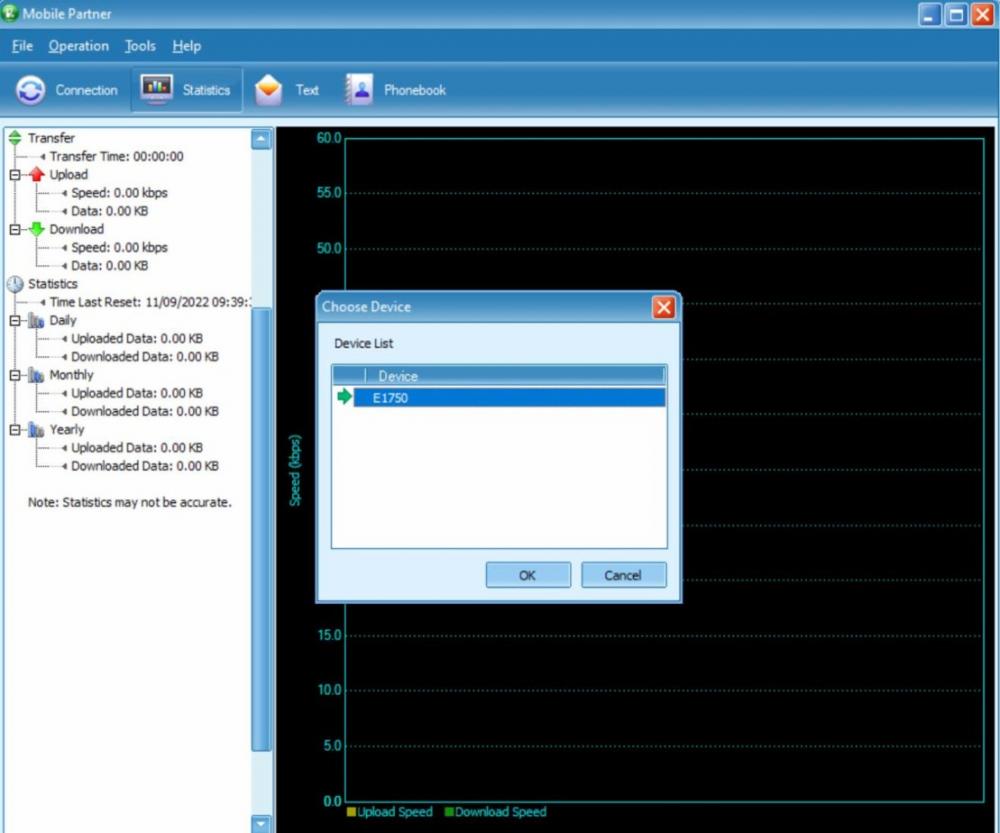This screenshot has width=1000, height=833.
Task: Collapse the Monthly statistics node
Action: point(15,375)
